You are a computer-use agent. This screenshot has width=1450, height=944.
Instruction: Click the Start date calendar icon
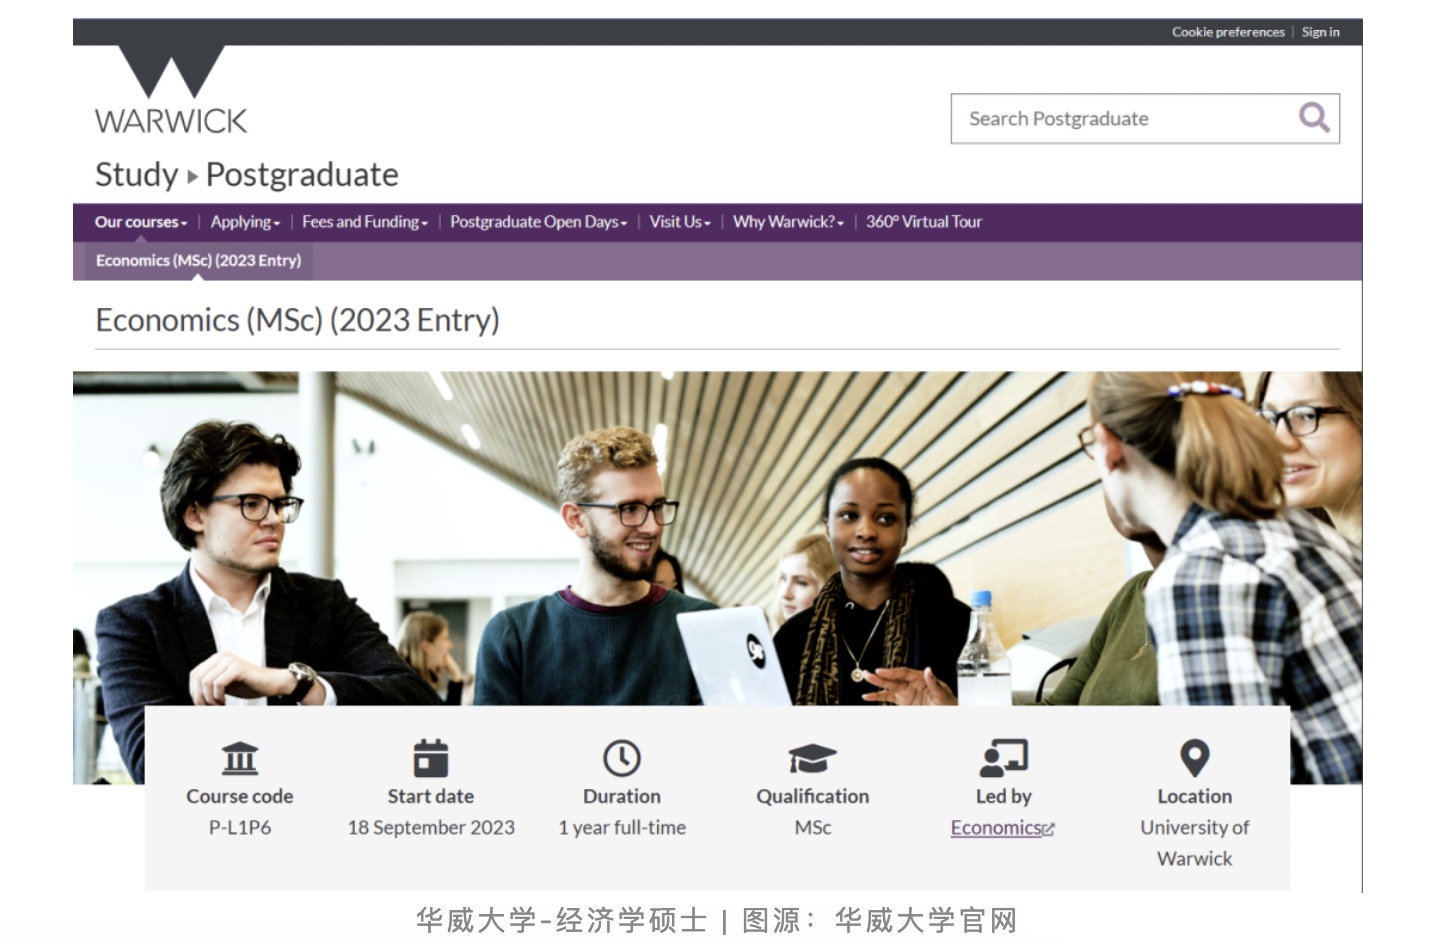[431, 758]
